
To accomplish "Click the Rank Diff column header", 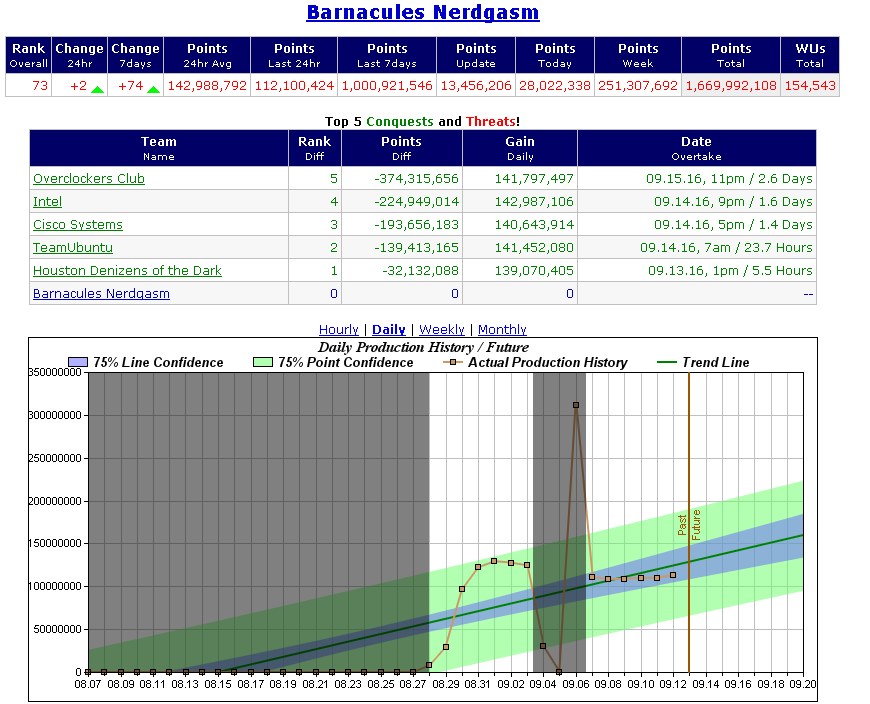I will [315, 148].
